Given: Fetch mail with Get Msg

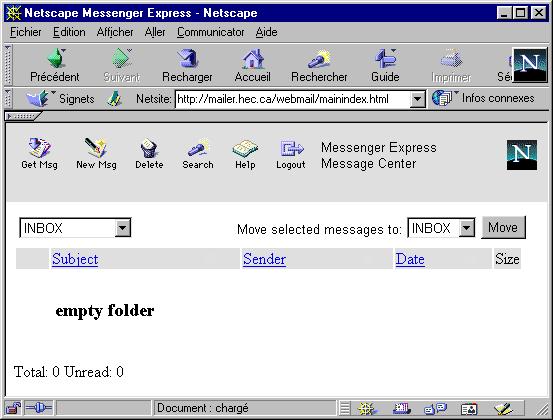Looking at the screenshot, I should (39, 153).
